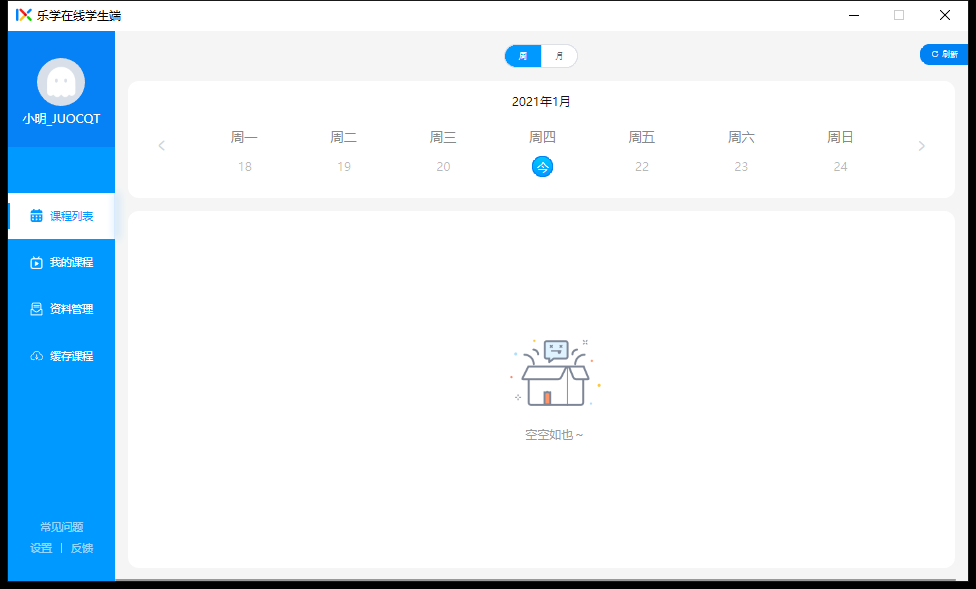The height and width of the screenshot is (589, 976).
Task: Click the cloud icon beside 缓存课程
Action: 37,356
